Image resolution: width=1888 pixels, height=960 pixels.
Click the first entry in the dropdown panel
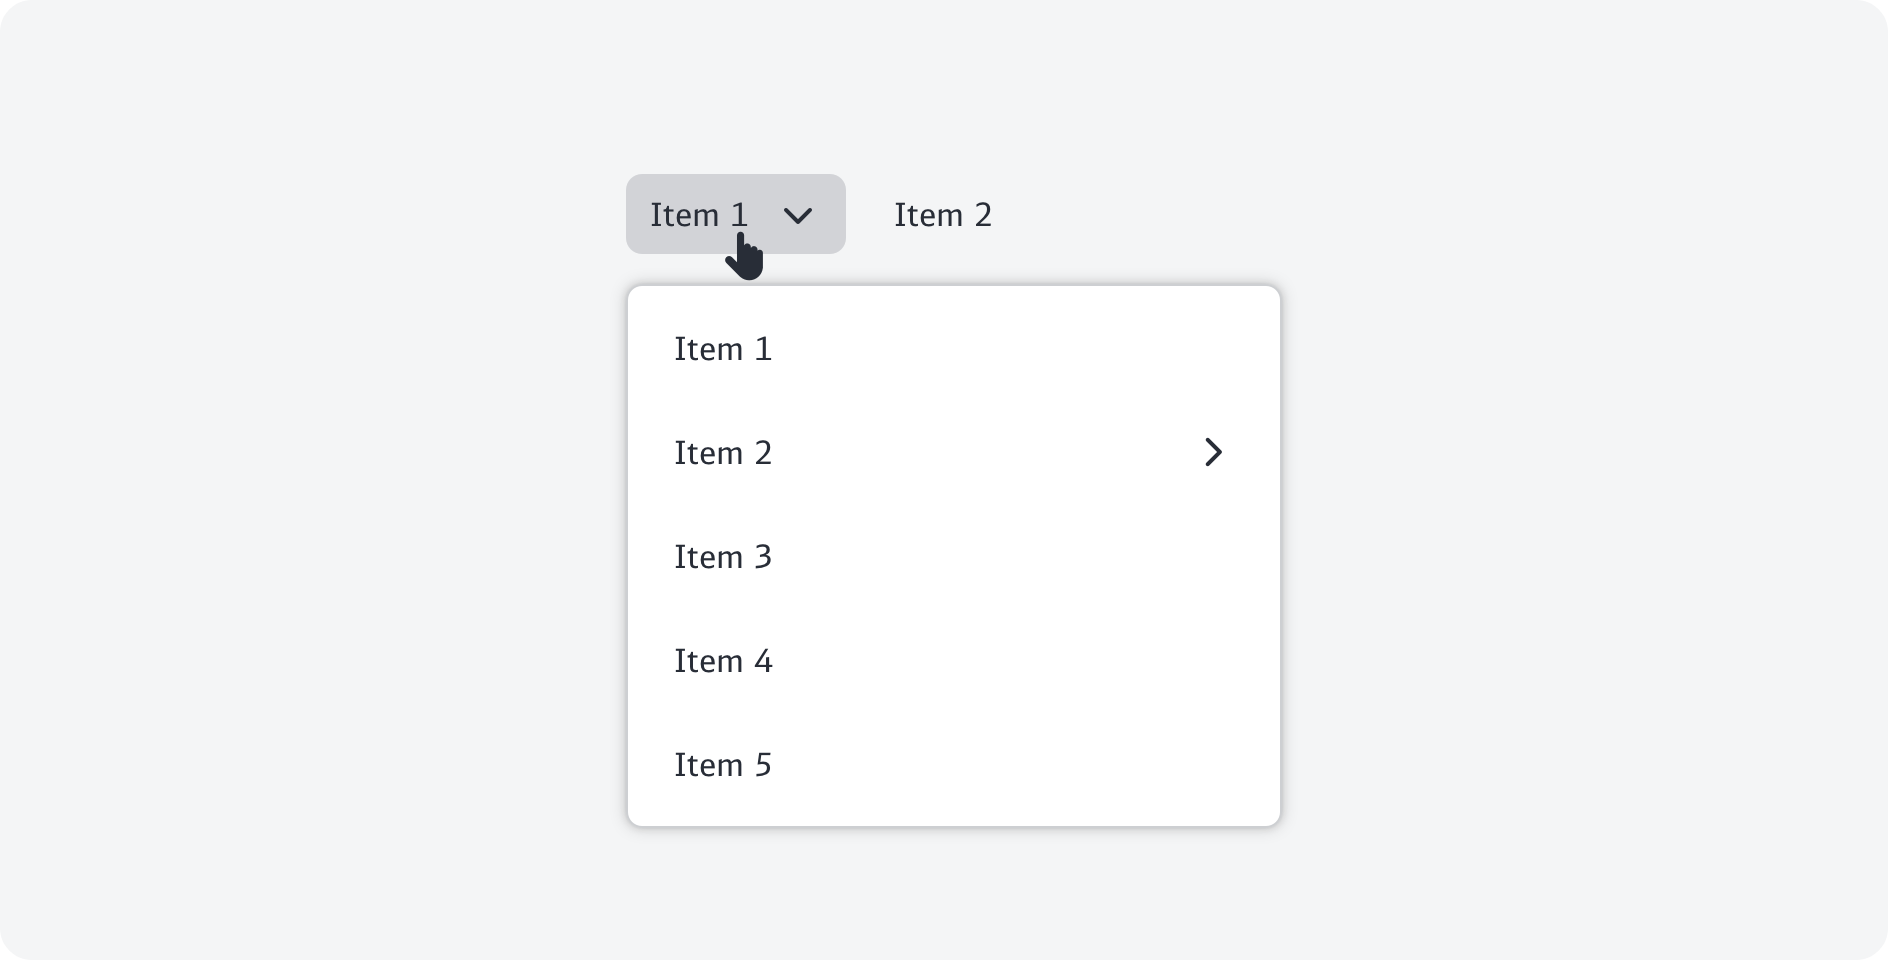click(723, 349)
